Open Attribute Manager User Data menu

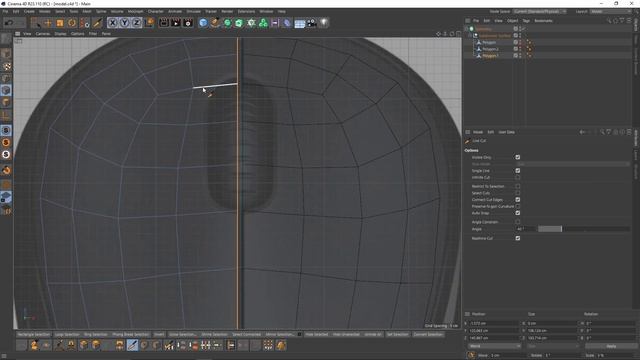[507, 132]
